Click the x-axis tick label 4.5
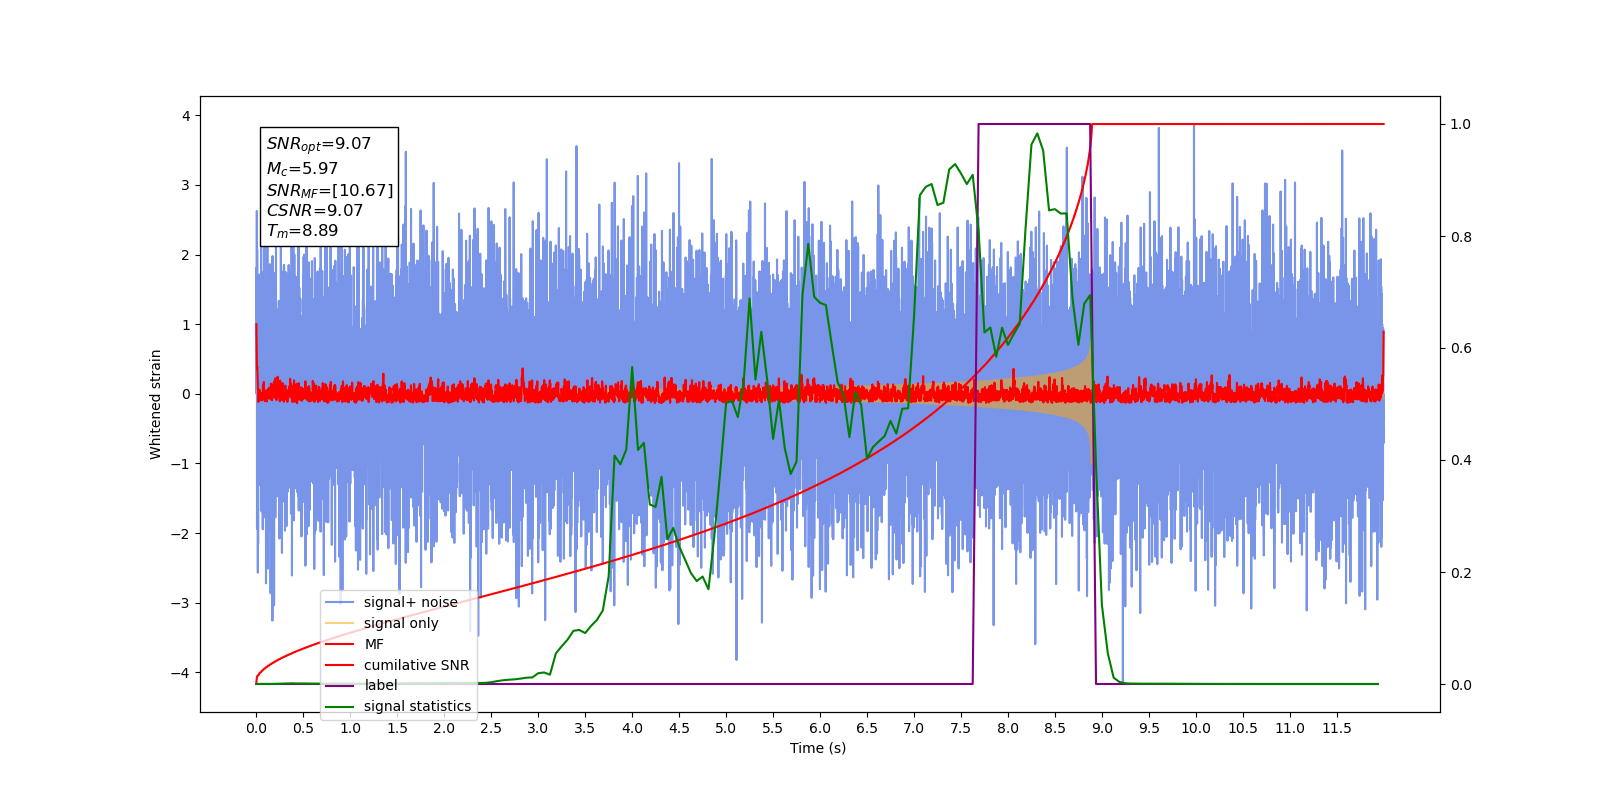The width and height of the screenshot is (1600, 800). [x=679, y=728]
